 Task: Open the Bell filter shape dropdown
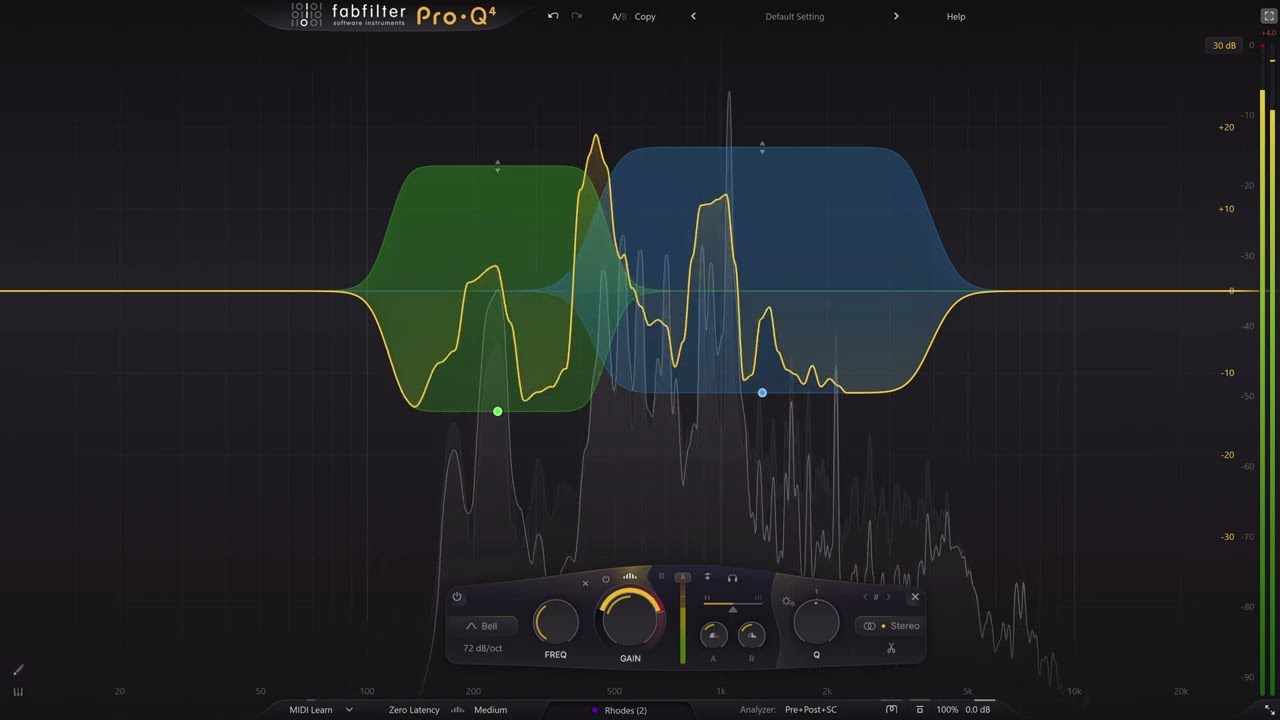point(482,626)
